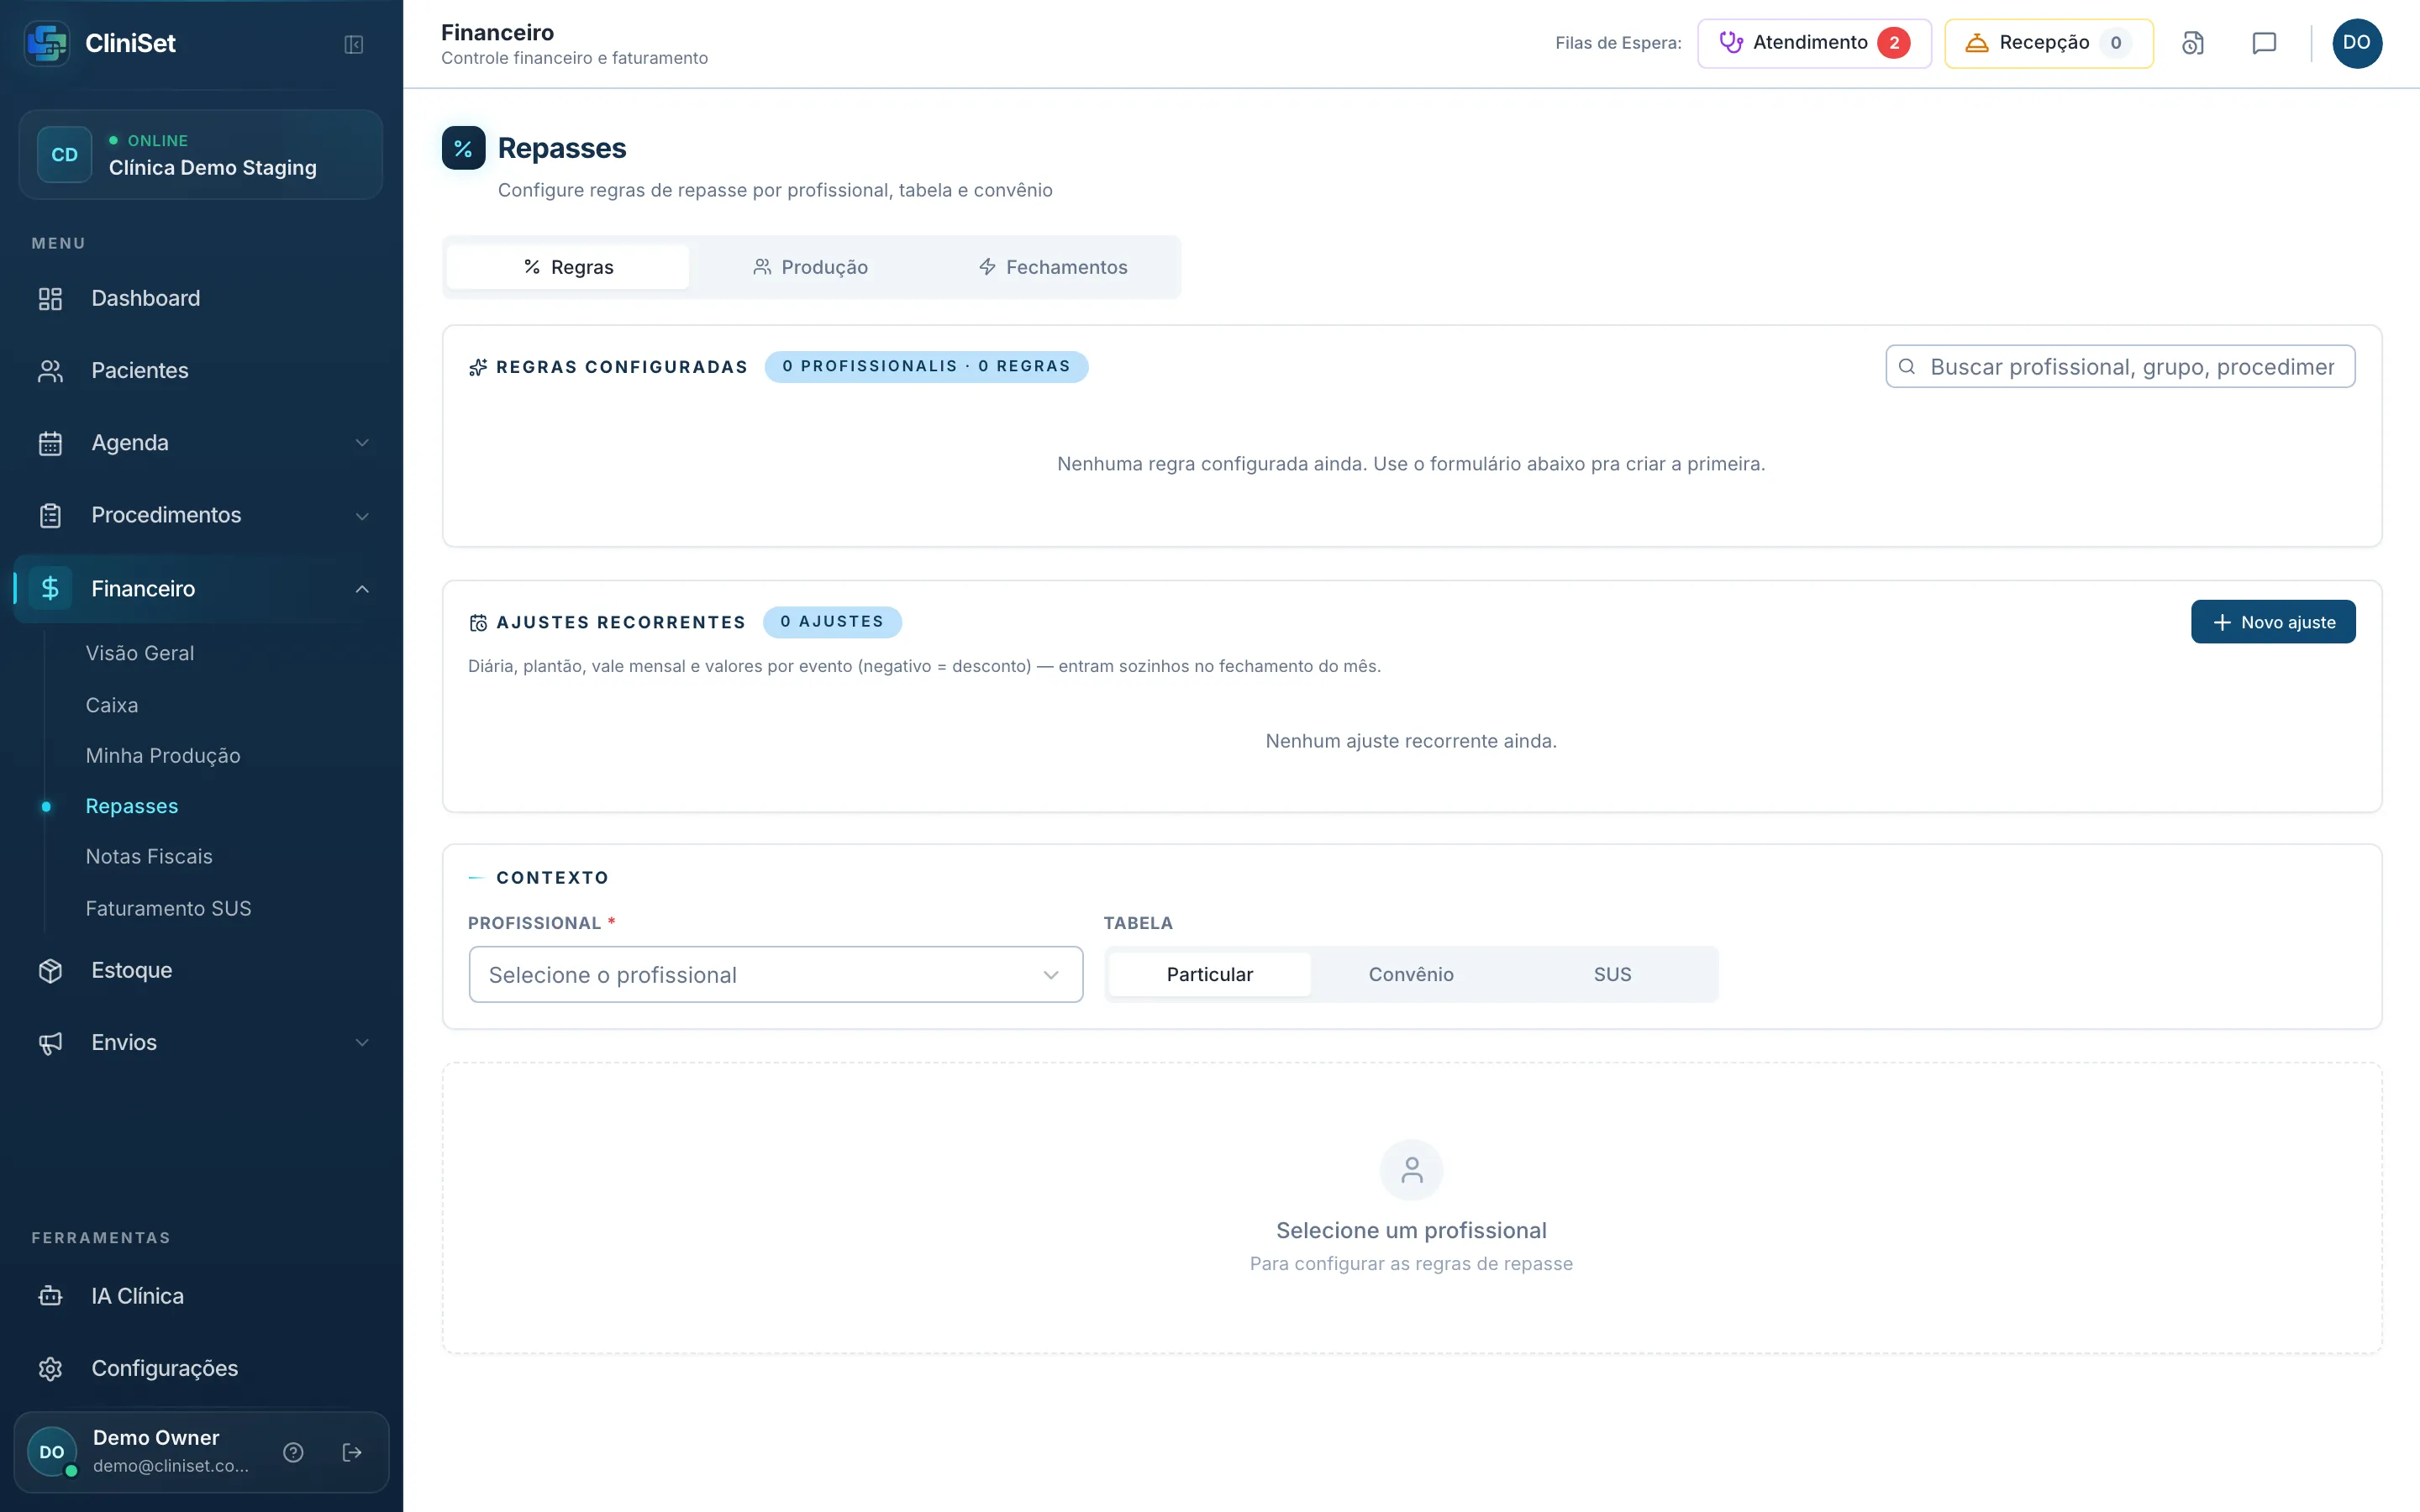Expand the Agenda menu chevron
This screenshot has width=2420, height=1512.
[362, 443]
